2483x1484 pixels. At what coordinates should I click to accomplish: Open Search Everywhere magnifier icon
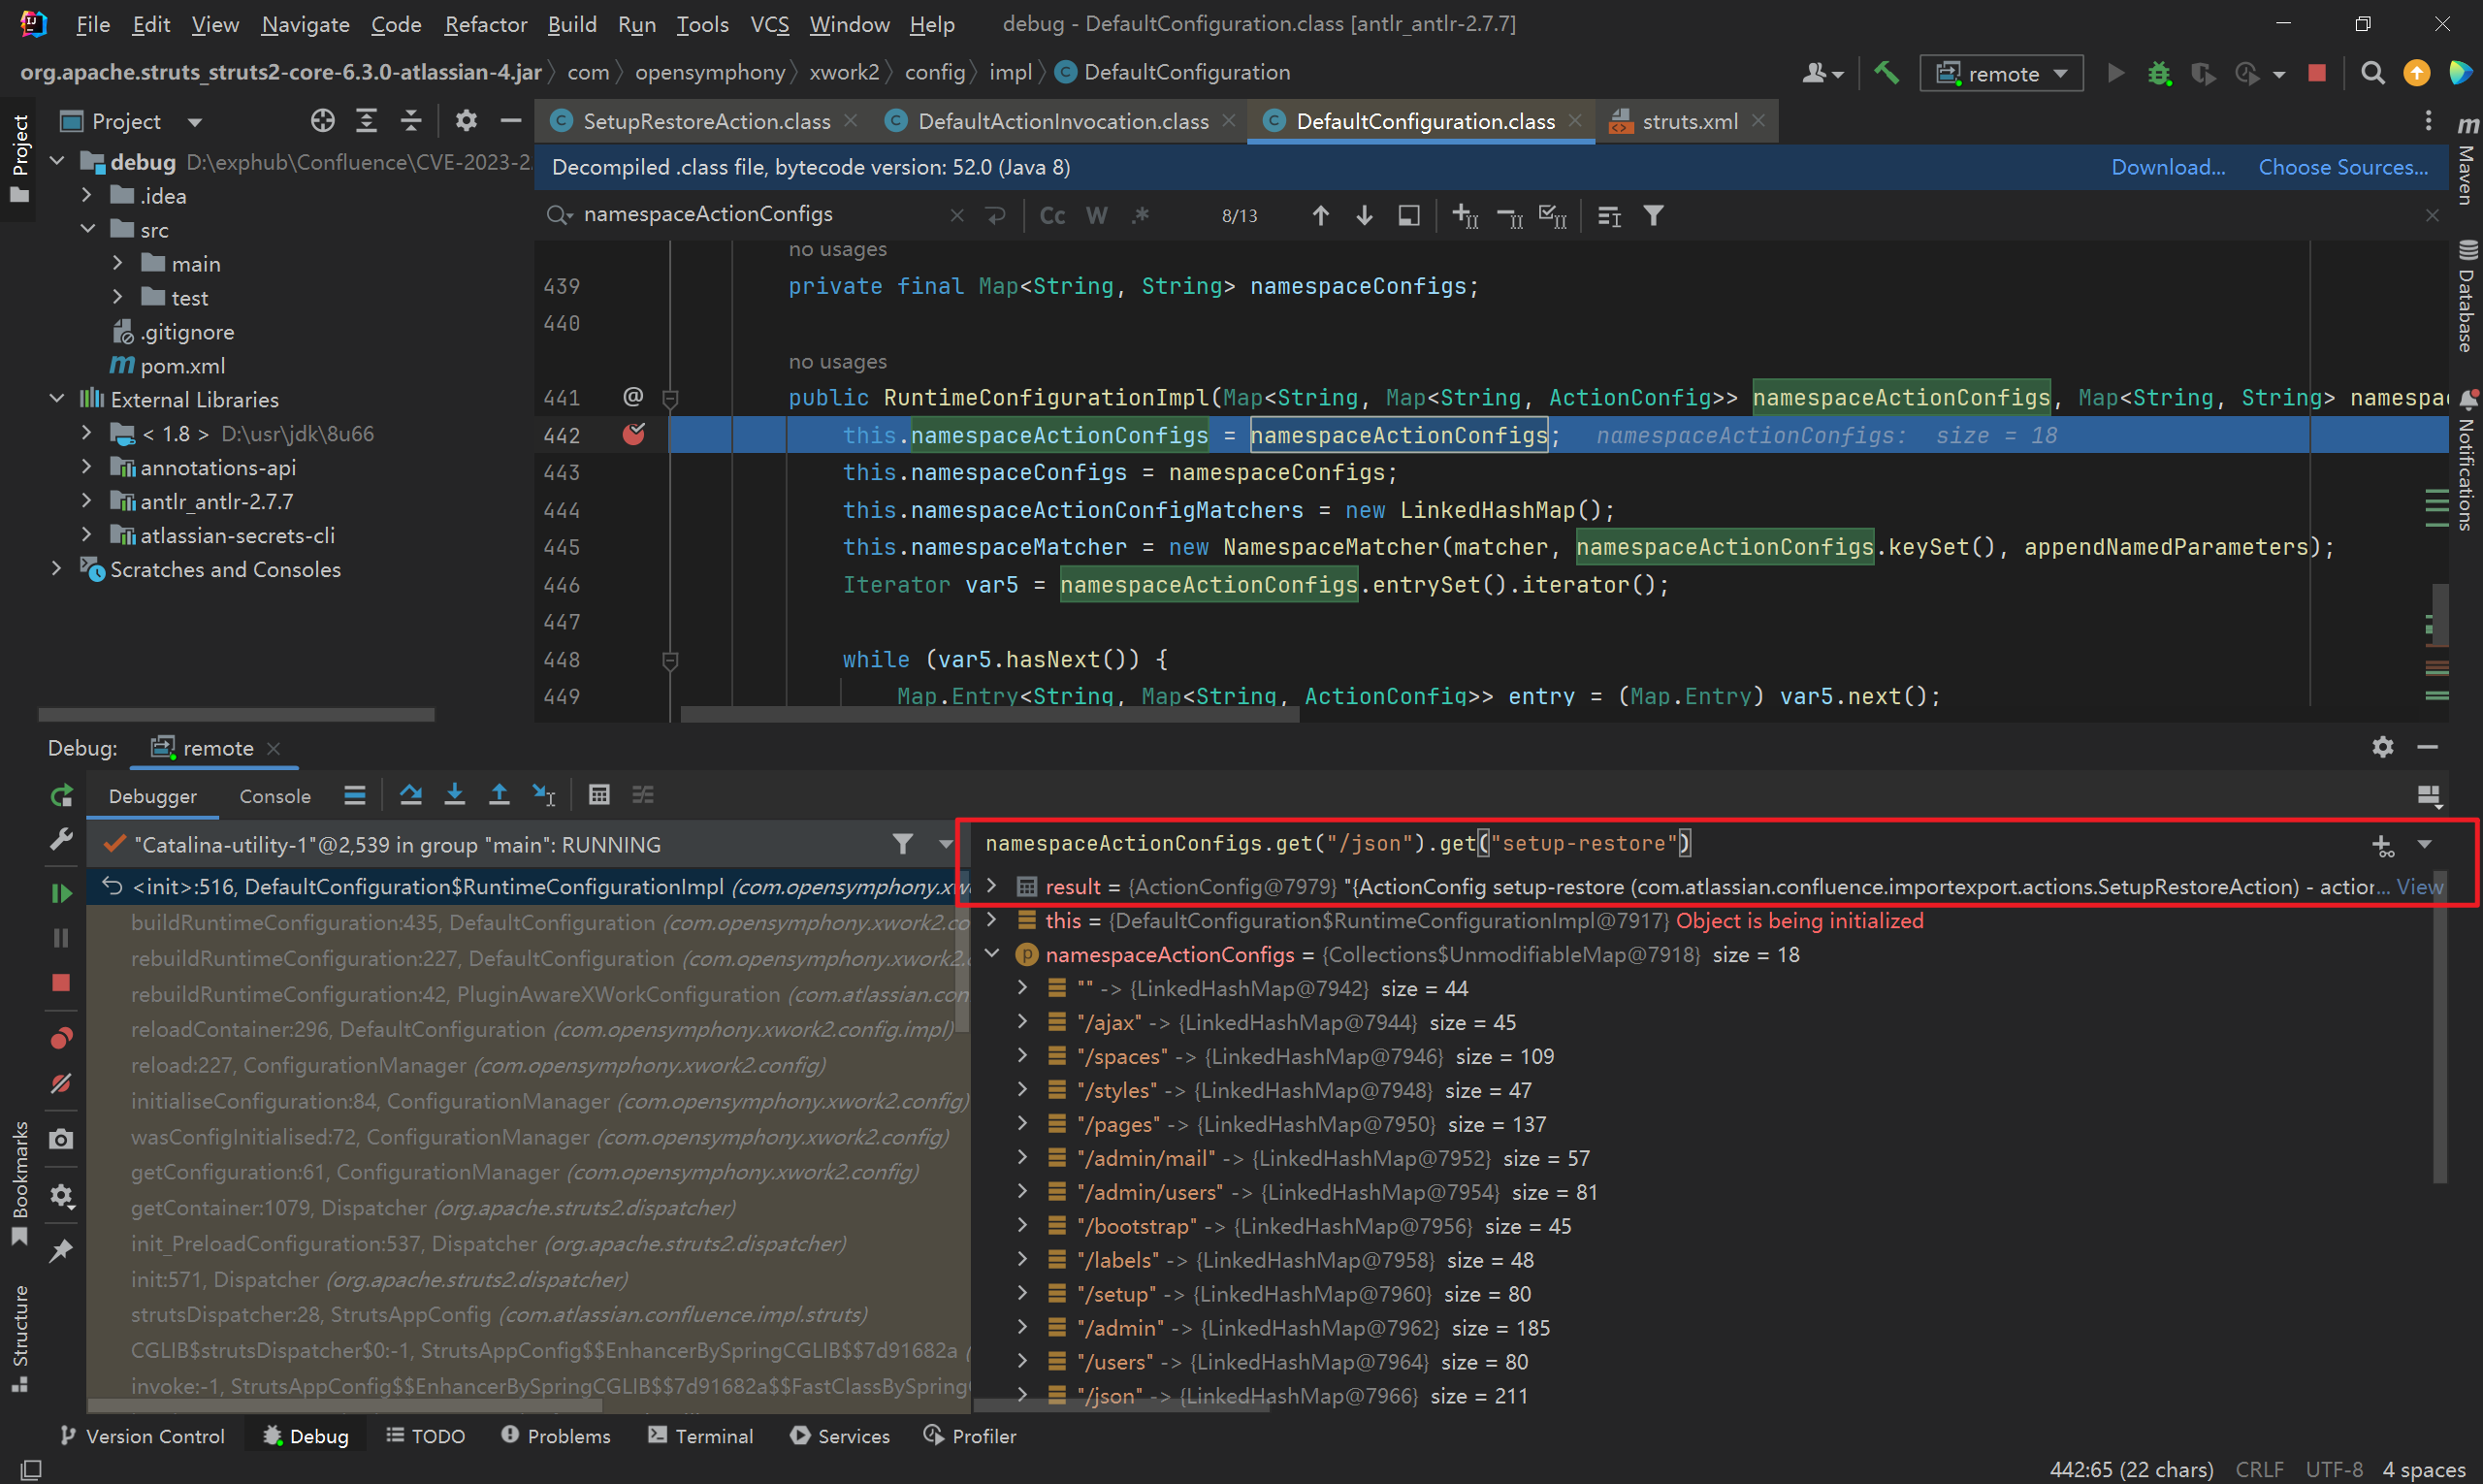point(2372,73)
